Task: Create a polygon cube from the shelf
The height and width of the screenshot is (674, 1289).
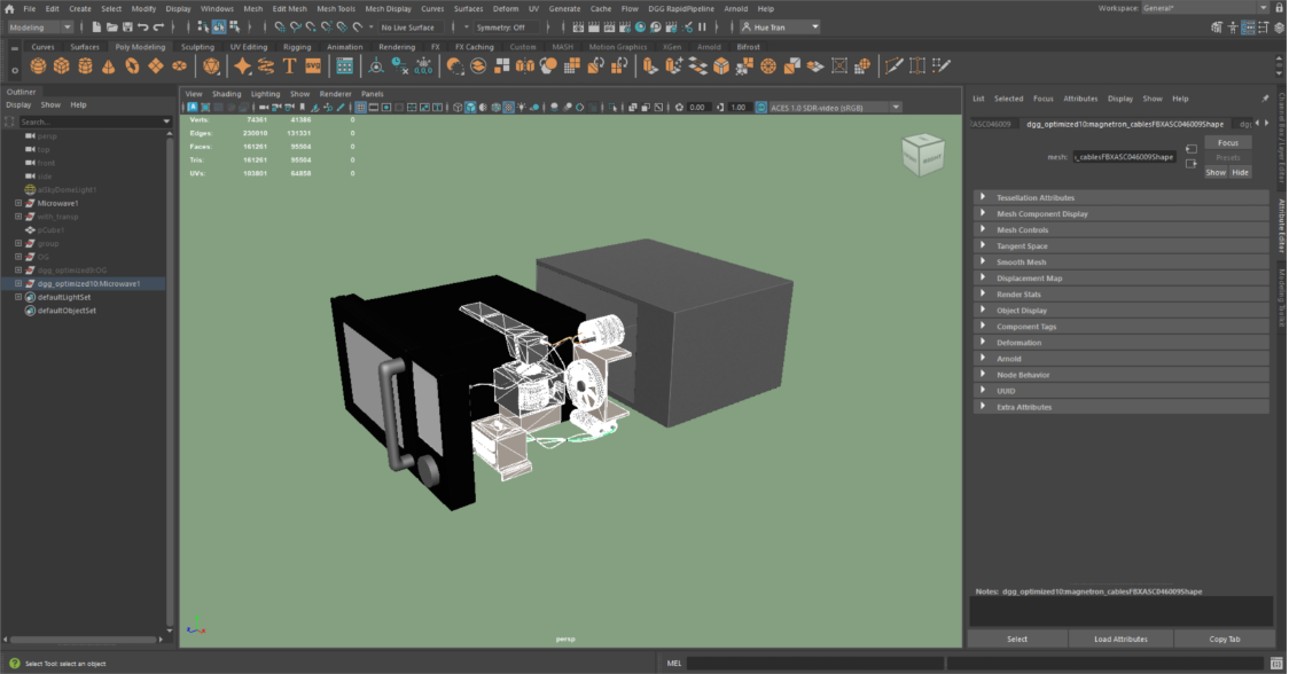Action: (x=61, y=66)
